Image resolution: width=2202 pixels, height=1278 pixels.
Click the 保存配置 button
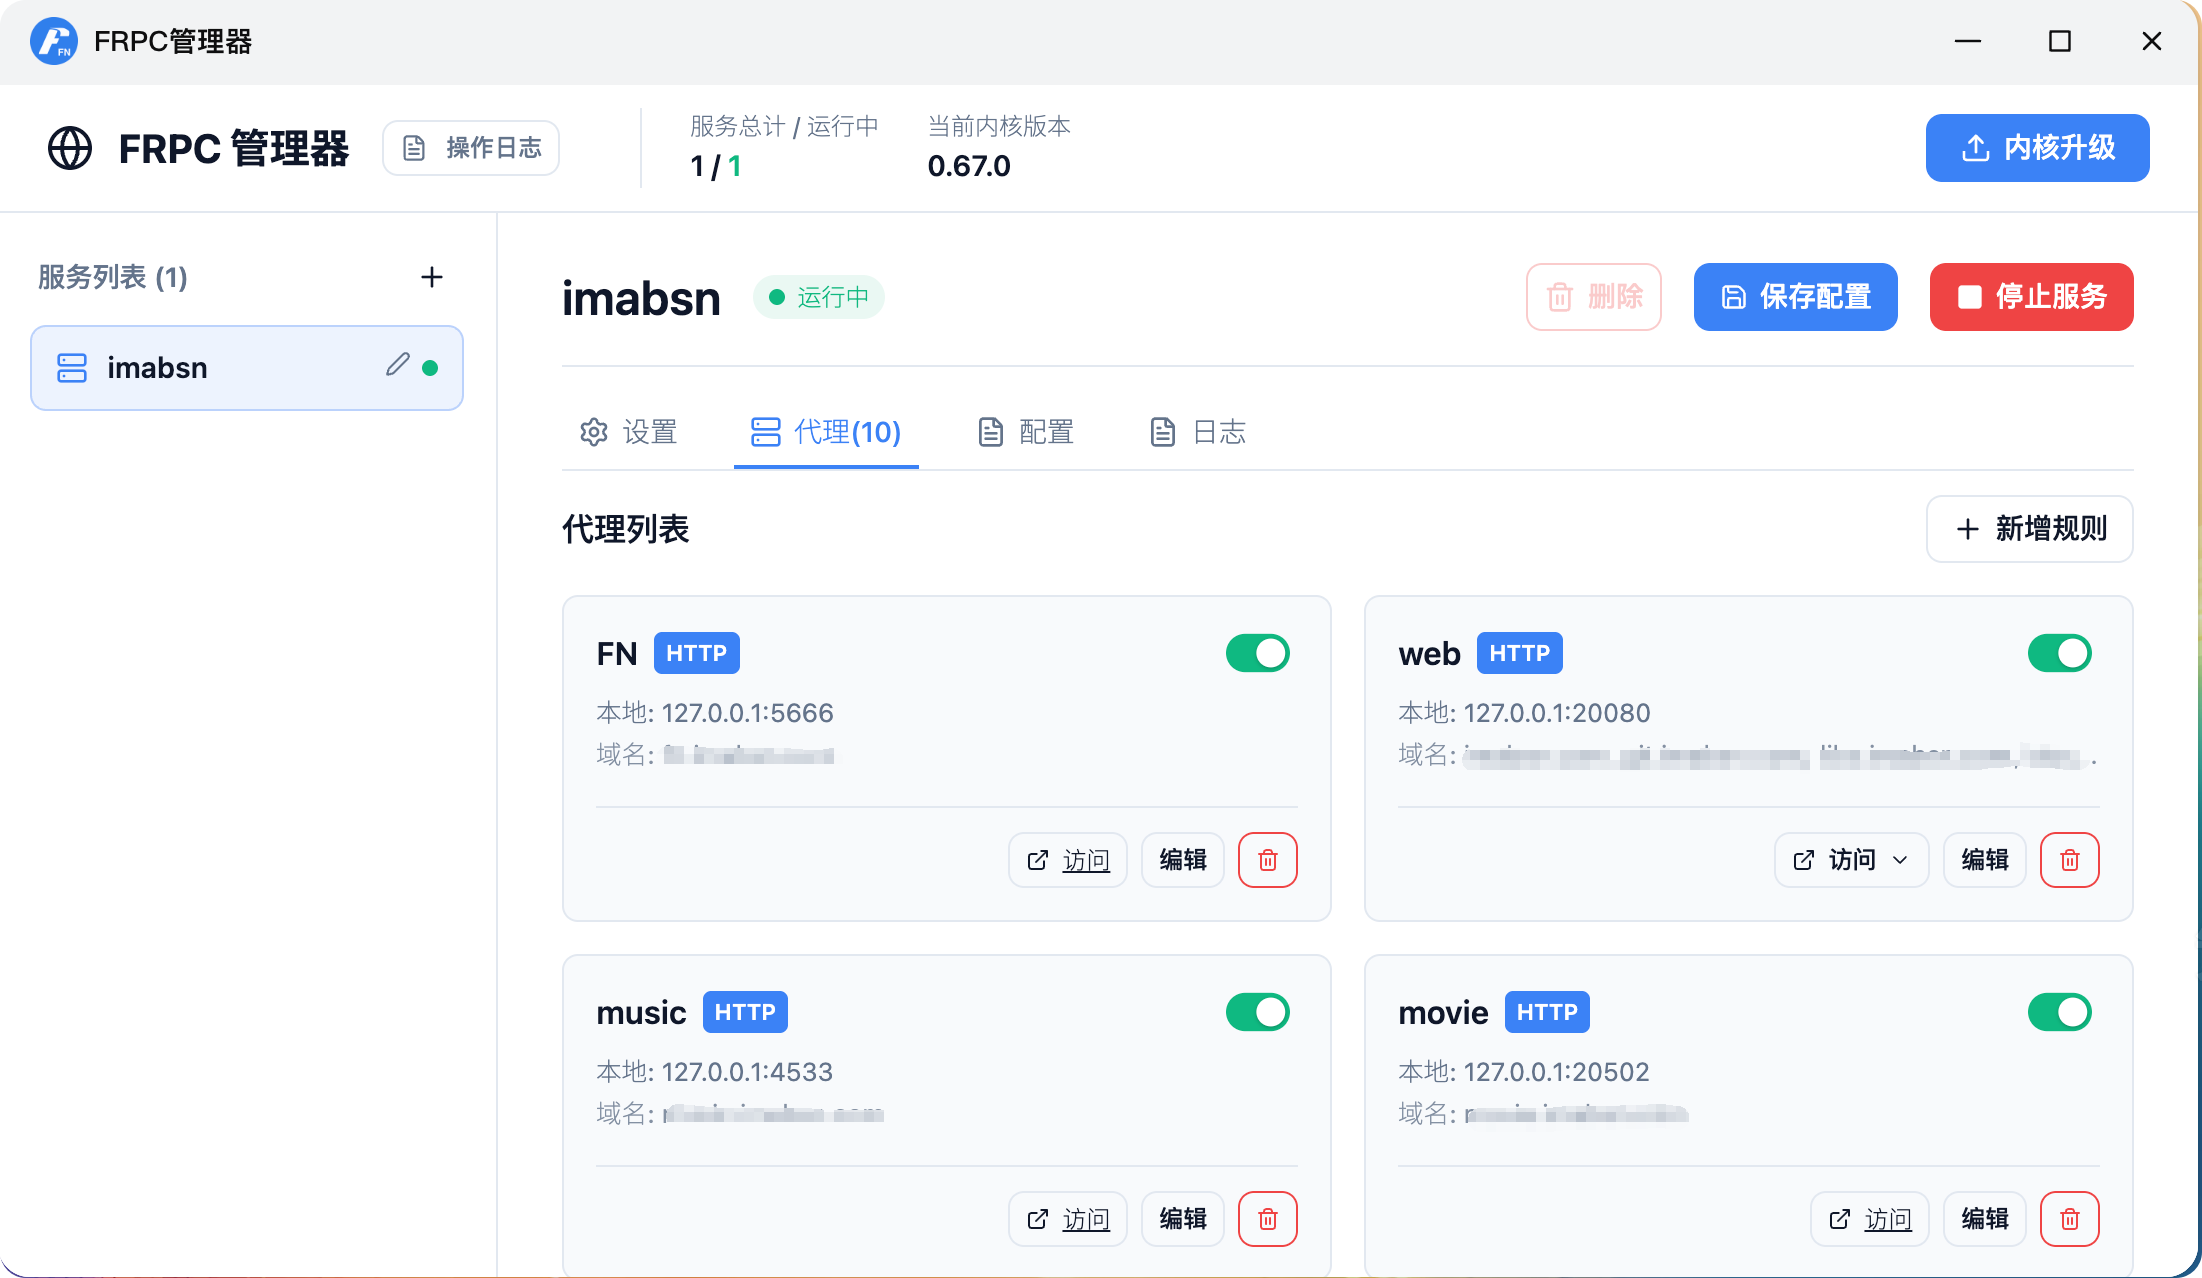pyautogui.click(x=1795, y=297)
